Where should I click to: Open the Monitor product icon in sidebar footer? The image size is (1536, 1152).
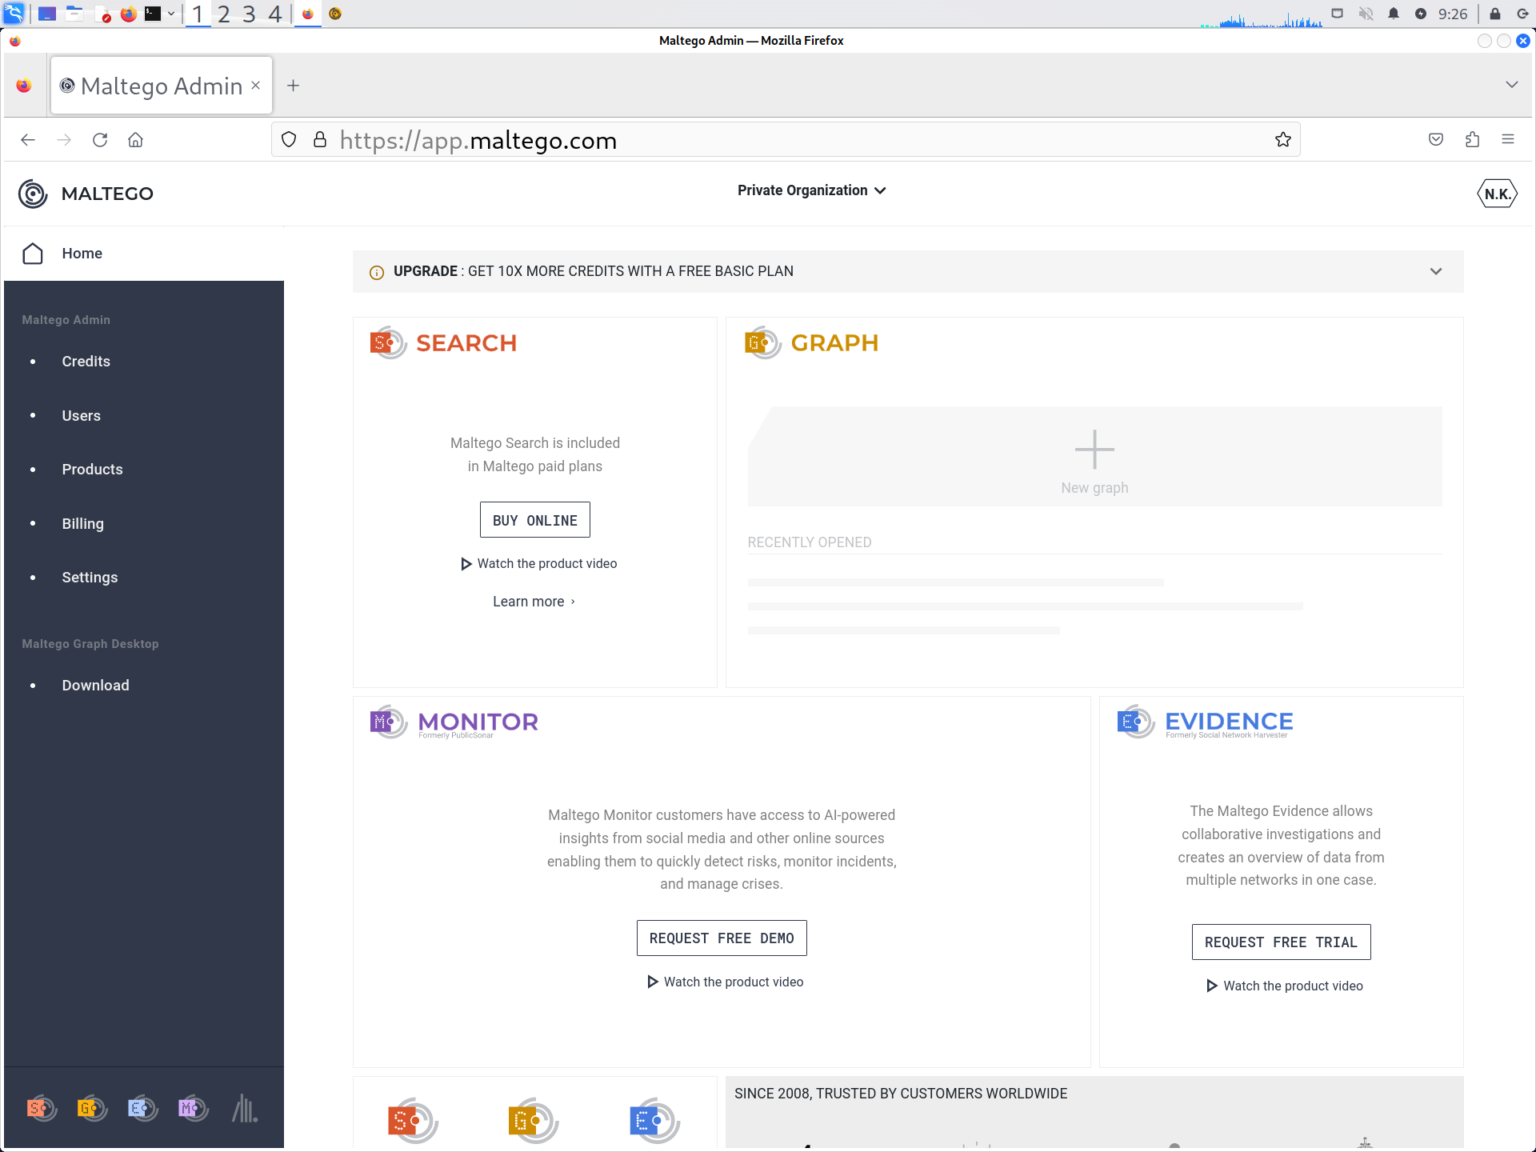coord(193,1108)
